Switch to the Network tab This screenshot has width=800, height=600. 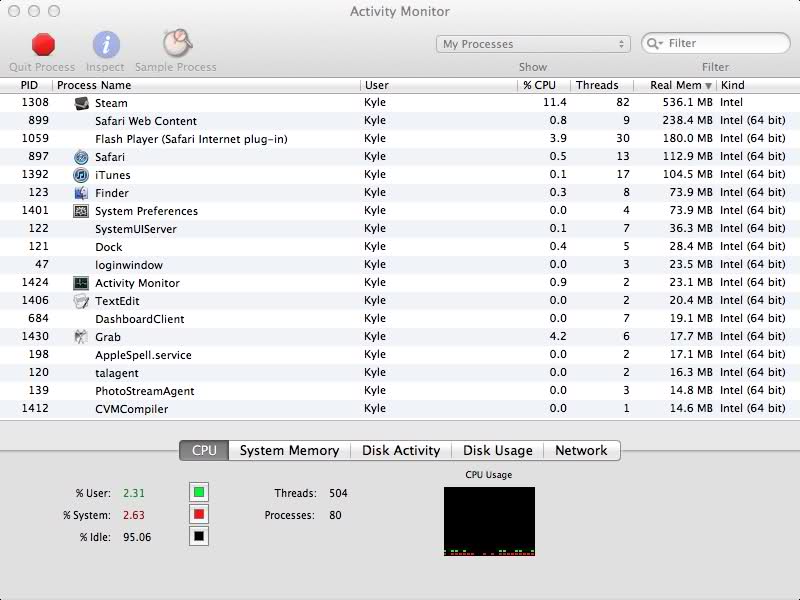582,451
